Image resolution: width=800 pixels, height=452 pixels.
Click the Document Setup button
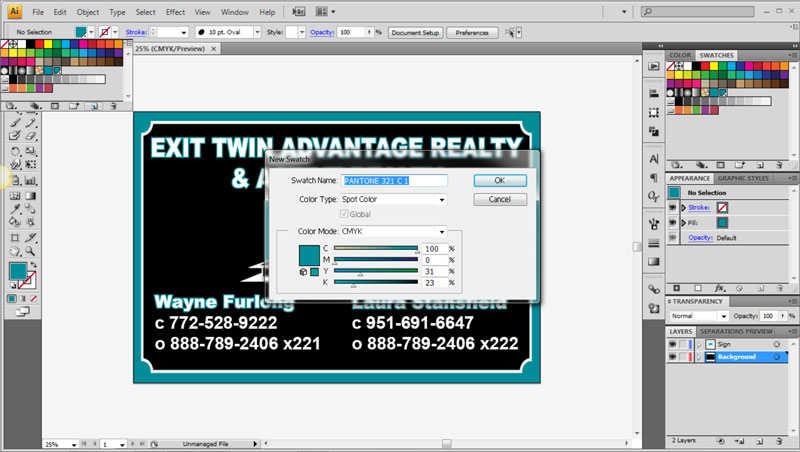(x=415, y=32)
